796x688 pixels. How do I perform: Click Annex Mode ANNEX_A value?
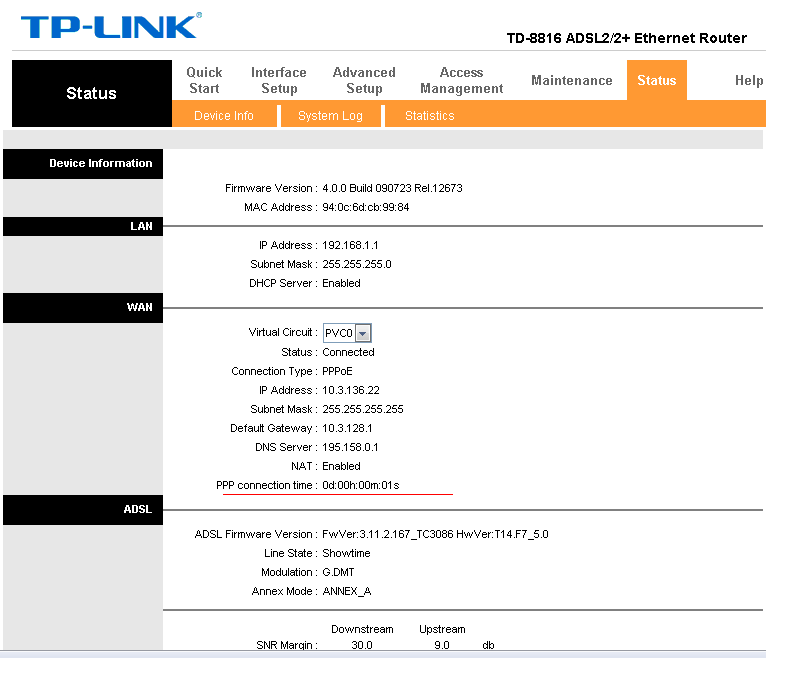pos(347,592)
